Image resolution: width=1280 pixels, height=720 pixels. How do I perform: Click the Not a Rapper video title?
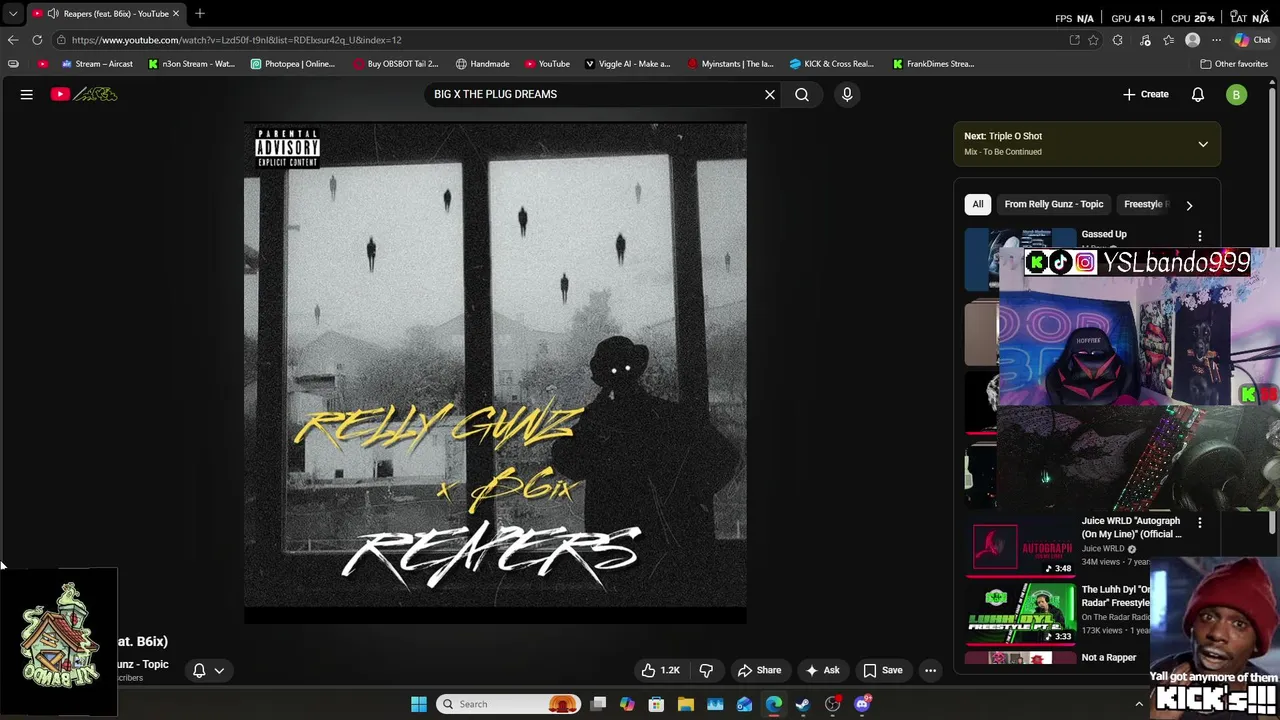click(x=1109, y=657)
